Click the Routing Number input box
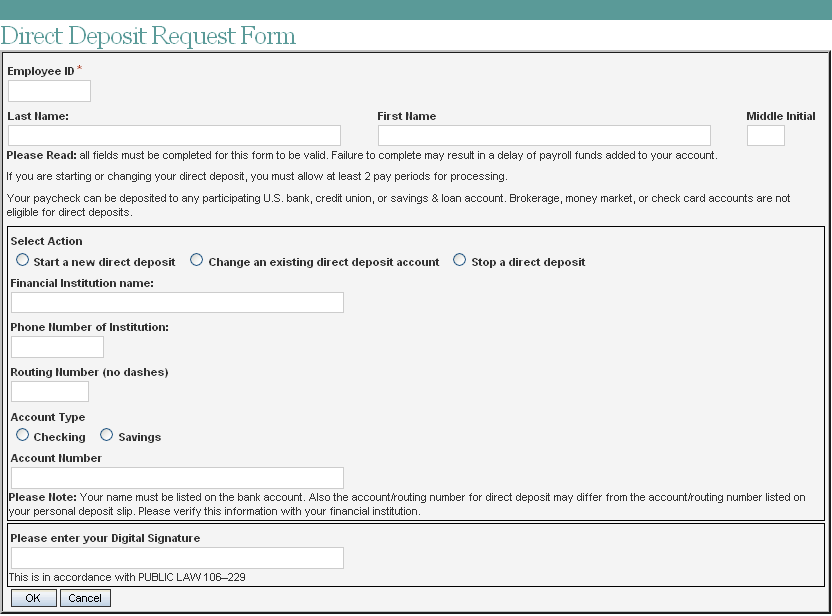Screen dimensions: 832x616 pos(50,392)
